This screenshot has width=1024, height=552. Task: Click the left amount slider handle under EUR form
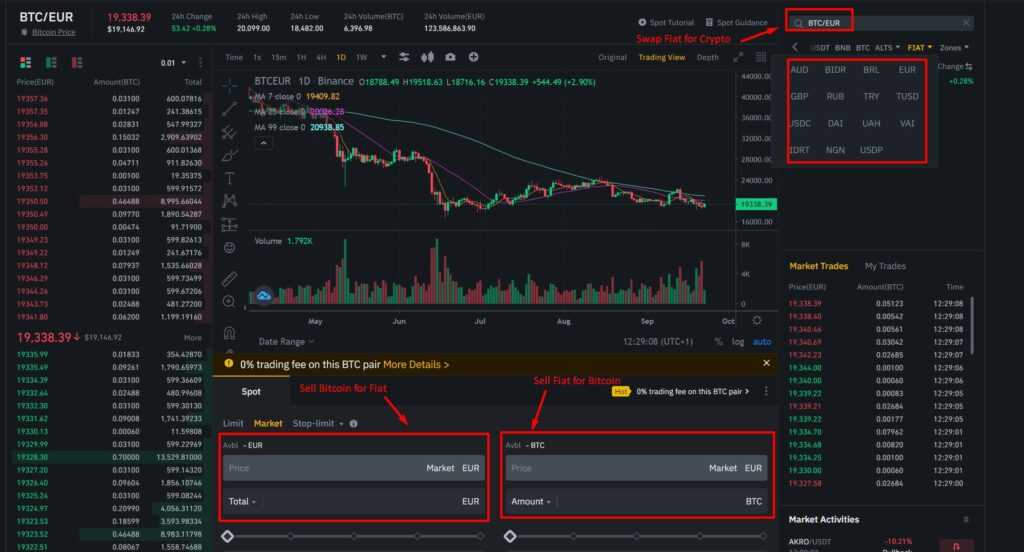click(227, 536)
